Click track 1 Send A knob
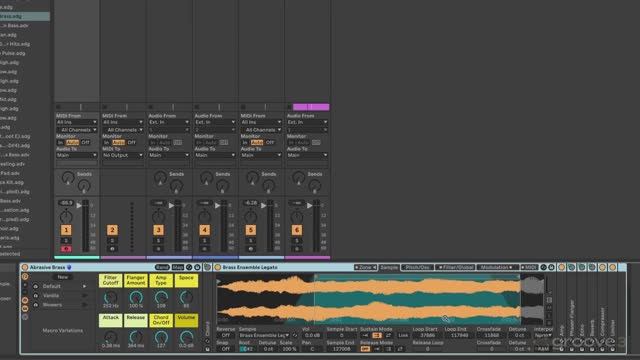640x360 pixels. click(x=68, y=178)
